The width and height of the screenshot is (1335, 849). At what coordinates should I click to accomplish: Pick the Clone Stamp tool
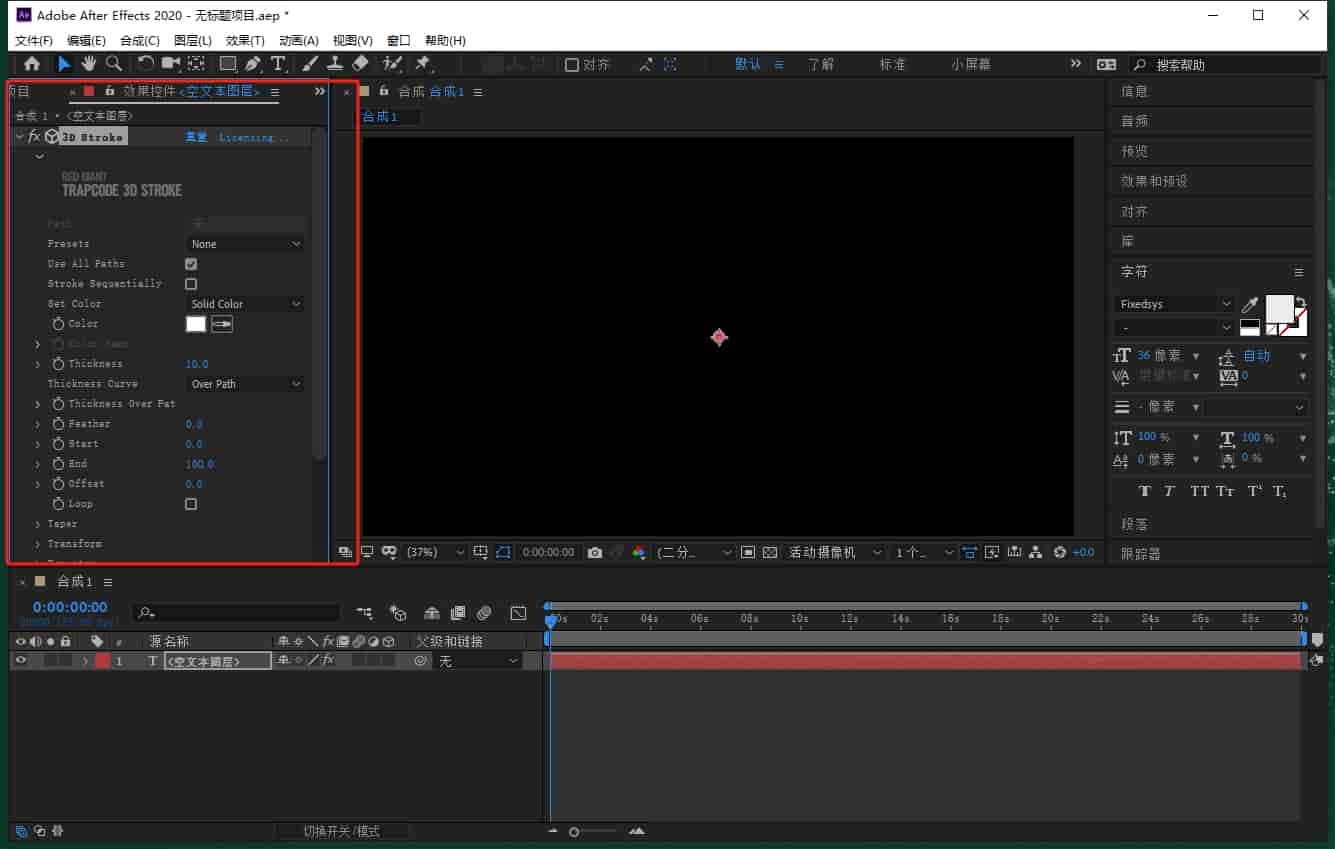pos(336,64)
